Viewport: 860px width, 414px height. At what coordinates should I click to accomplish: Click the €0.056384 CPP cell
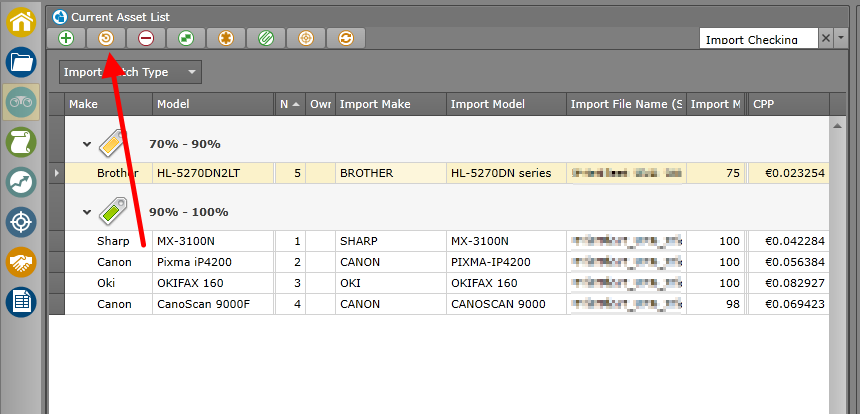(789, 262)
